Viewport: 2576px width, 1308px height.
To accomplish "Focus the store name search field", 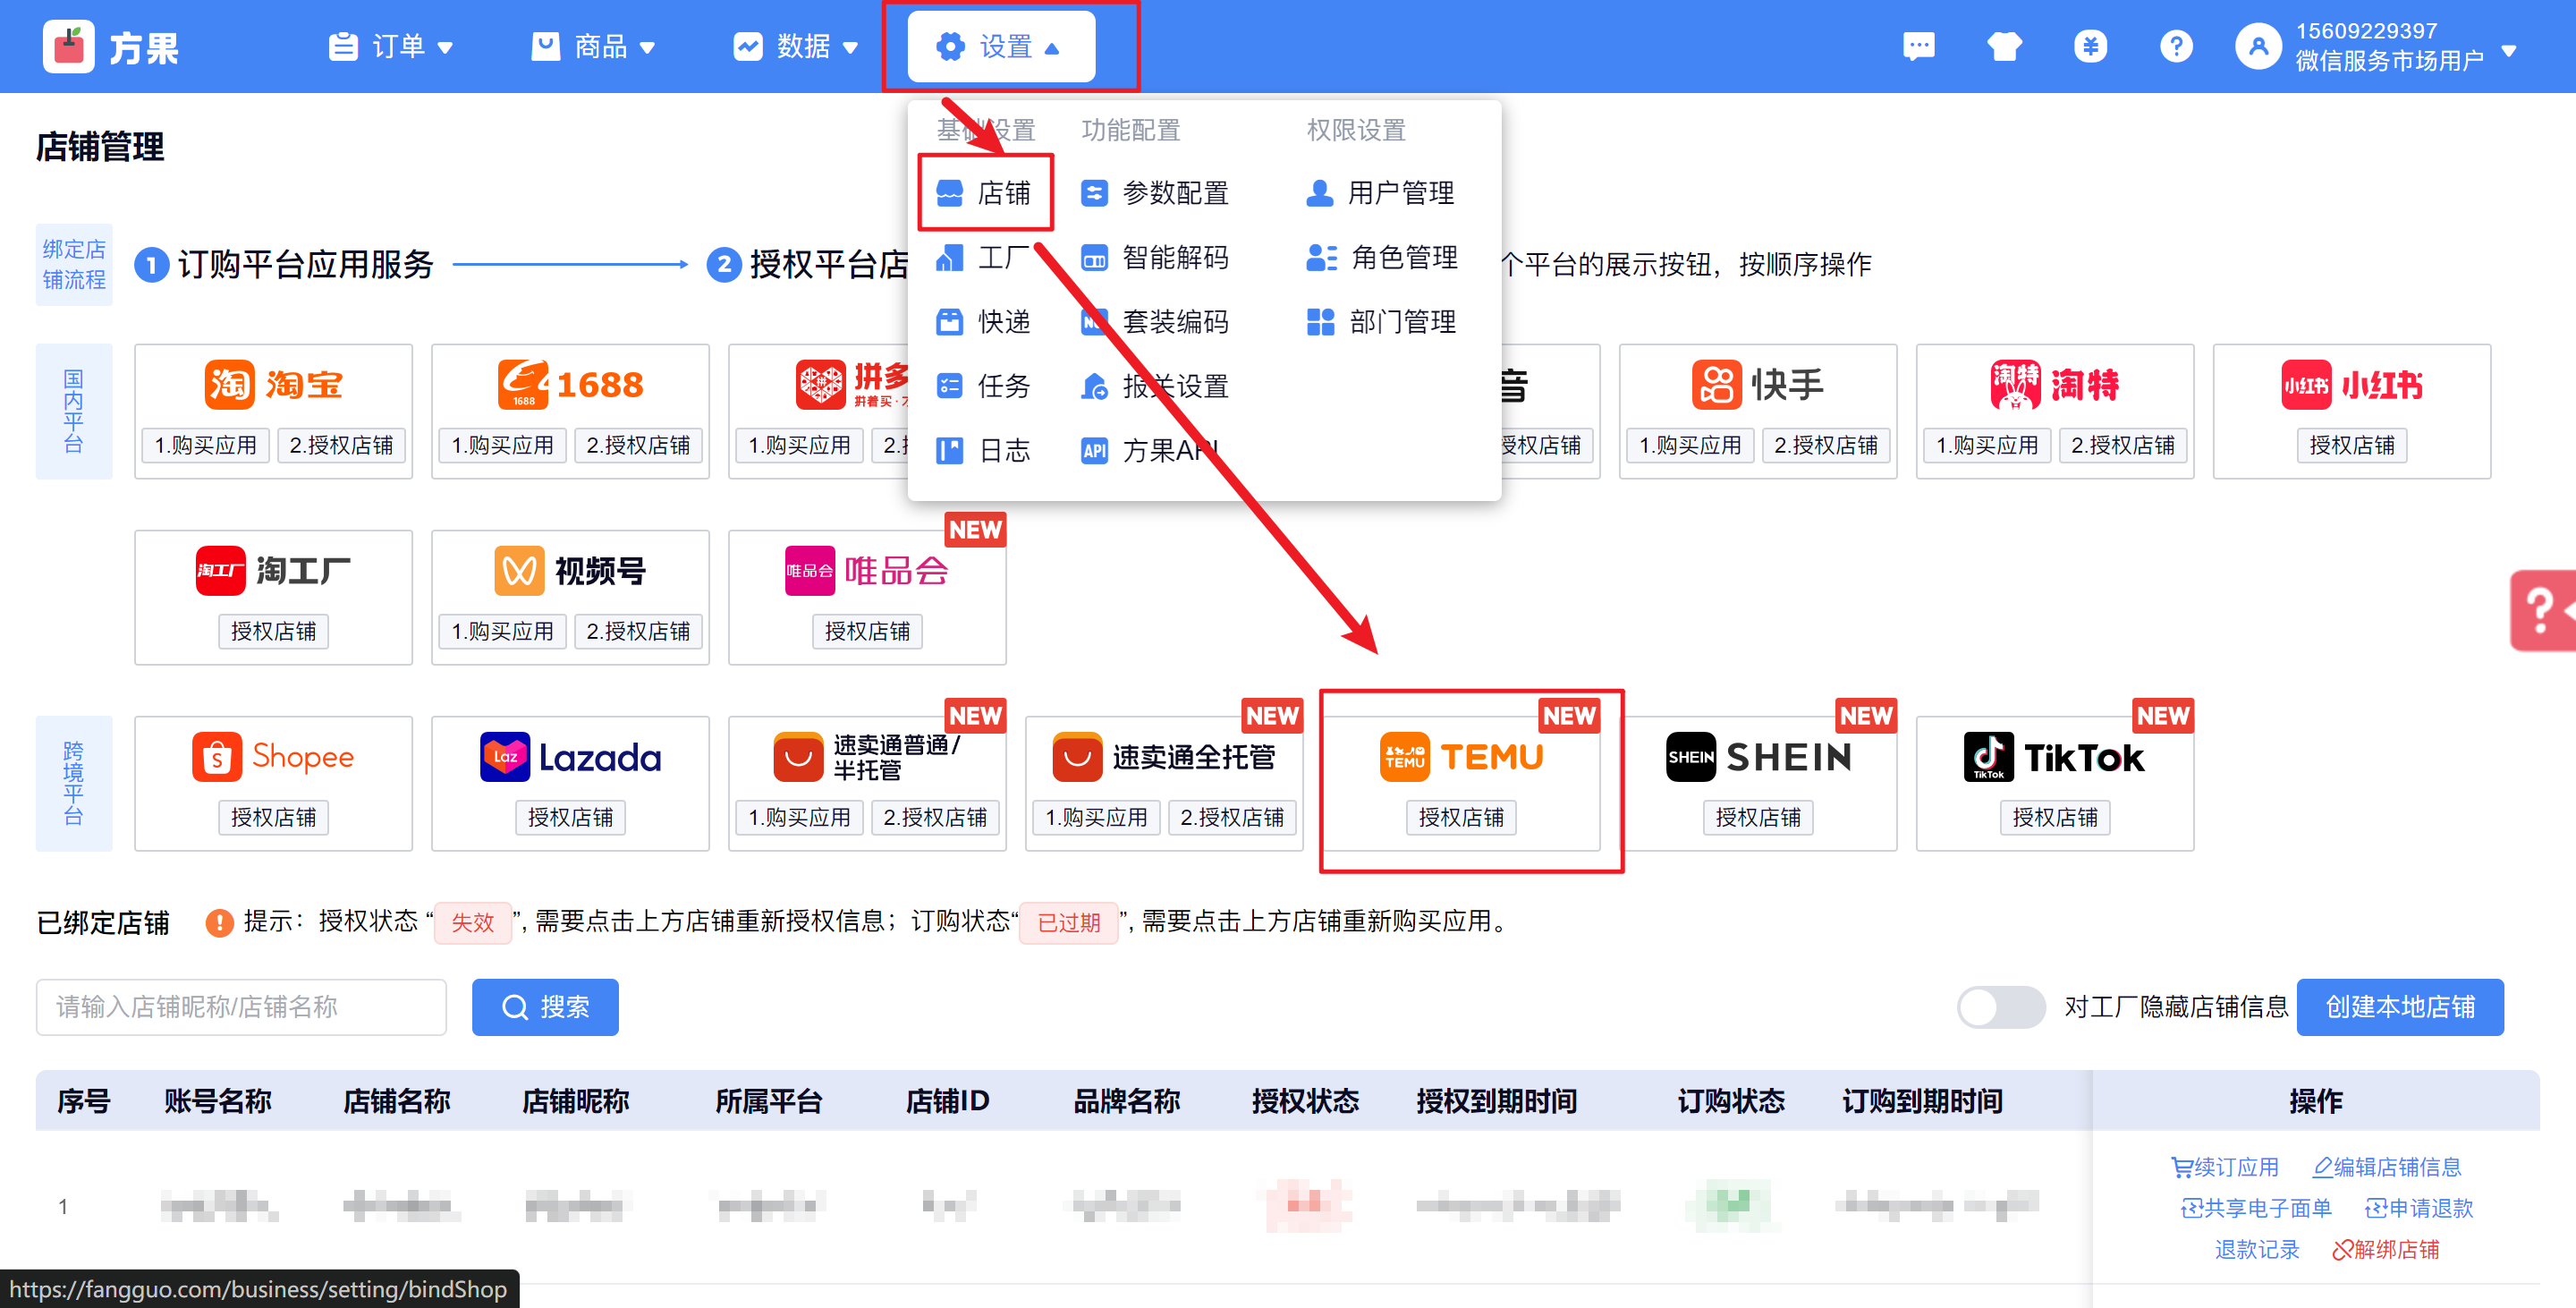I will point(241,1007).
